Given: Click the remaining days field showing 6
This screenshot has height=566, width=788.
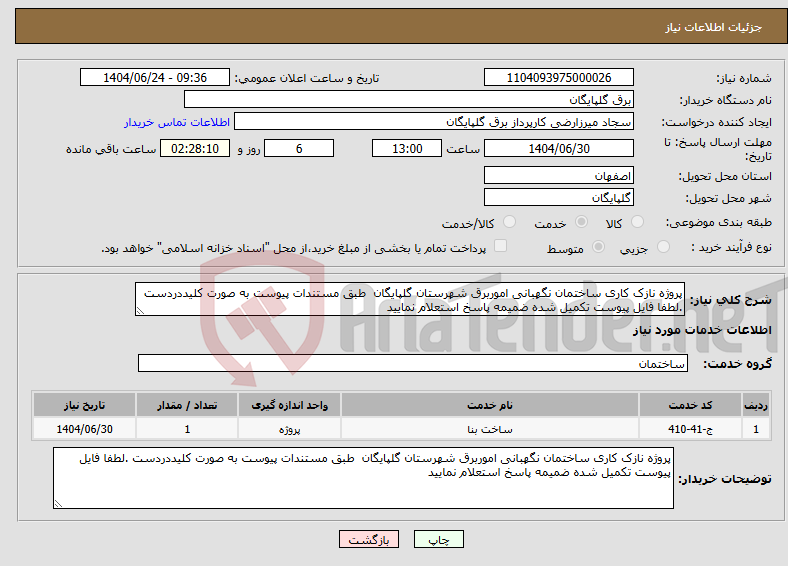Looking at the screenshot, I should (299, 148).
